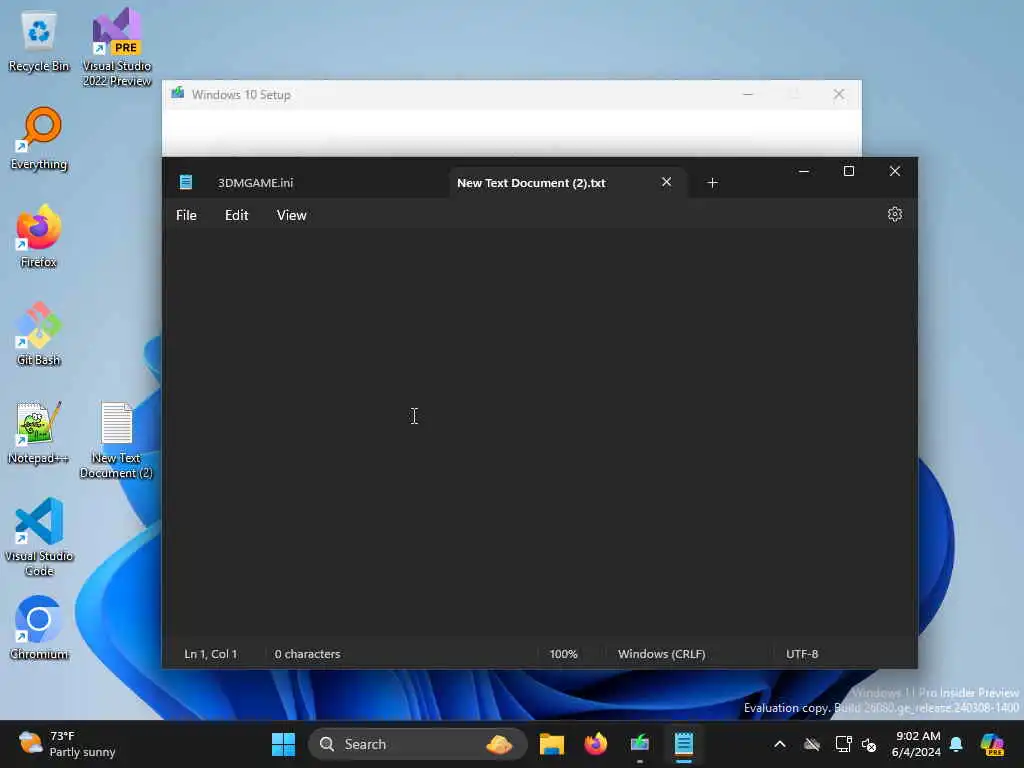Open Firefox from the taskbar
1024x768 pixels.
596,744
